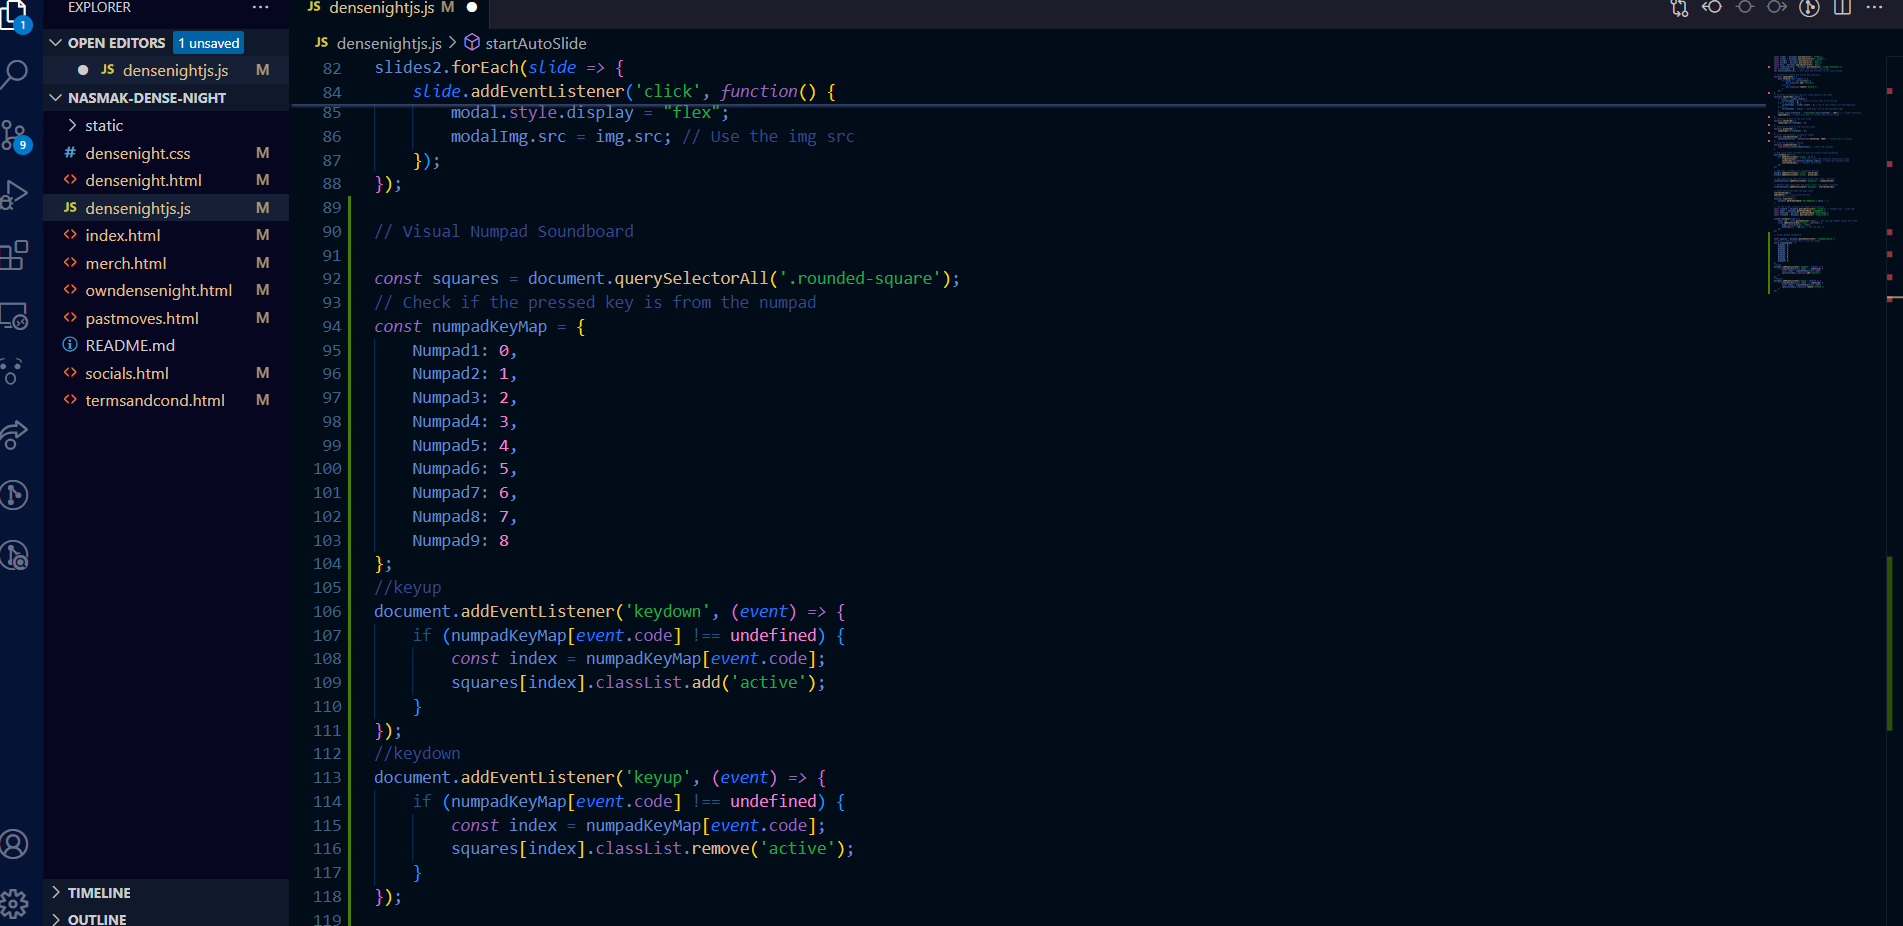Collapse the NASMAK-DENSE-NIGHT folder section
Image resolution: width=1903 pixels, height=926 pixels.
pos(56,98)
